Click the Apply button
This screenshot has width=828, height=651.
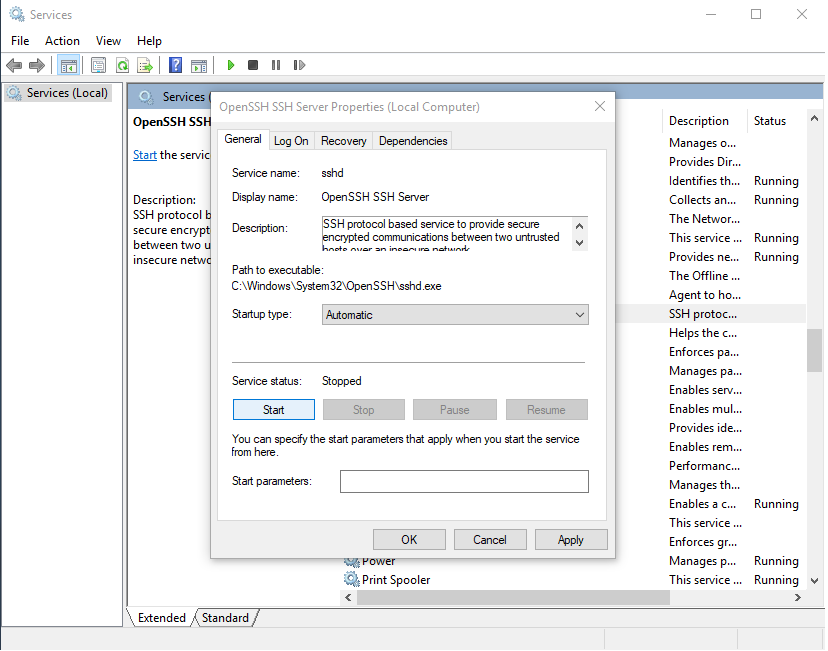(x=571, y=540)
